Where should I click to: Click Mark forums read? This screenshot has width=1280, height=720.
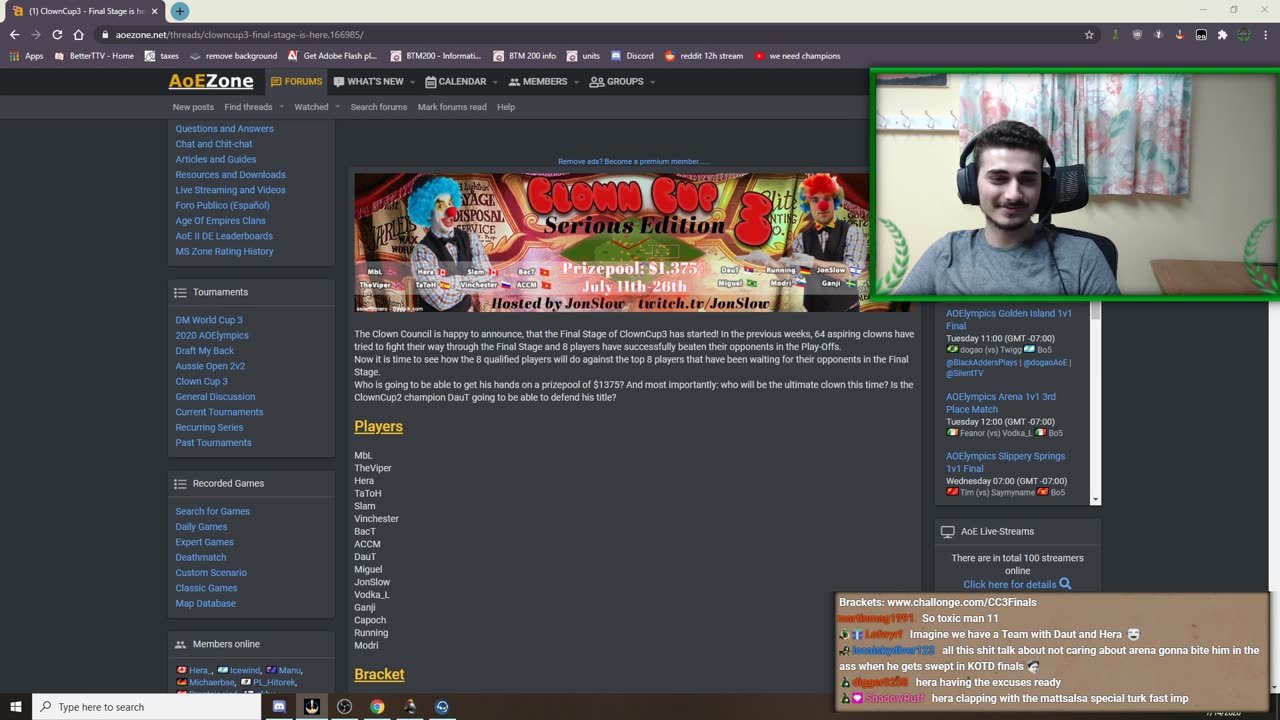click(452, 107)
